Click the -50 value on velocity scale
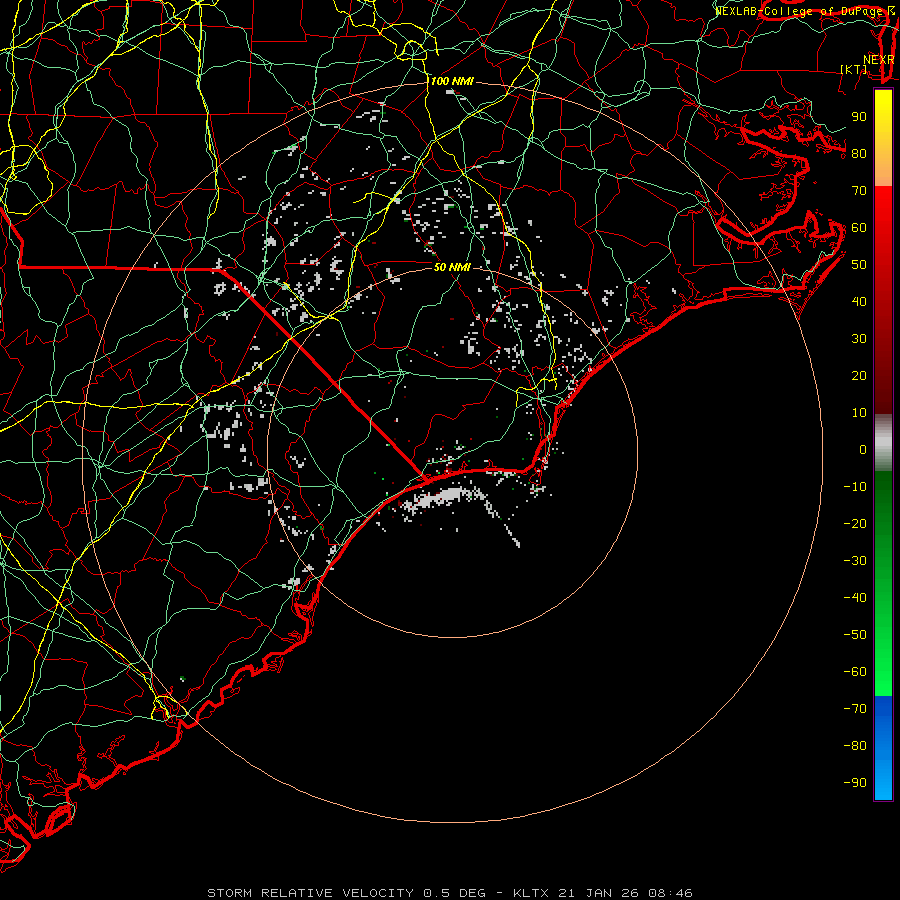The image size is (900, 900). (855, 635)
